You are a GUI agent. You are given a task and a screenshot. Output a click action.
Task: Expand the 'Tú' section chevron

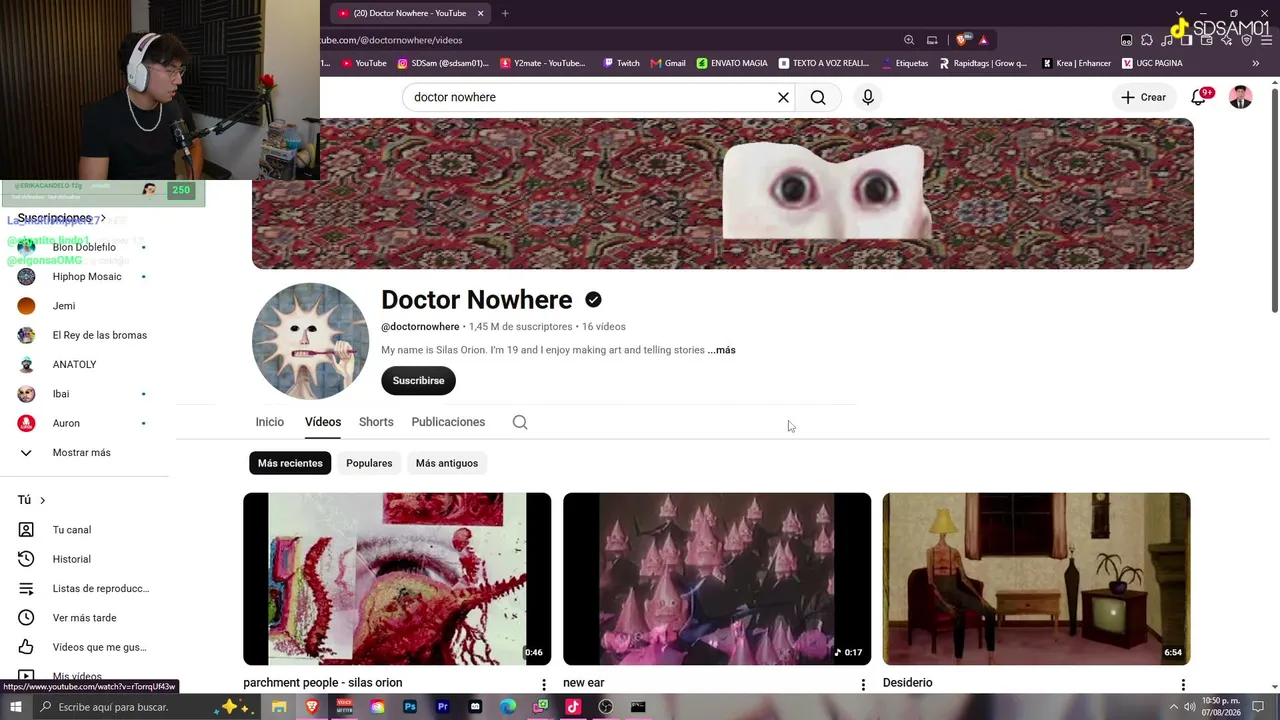point(42,500)
